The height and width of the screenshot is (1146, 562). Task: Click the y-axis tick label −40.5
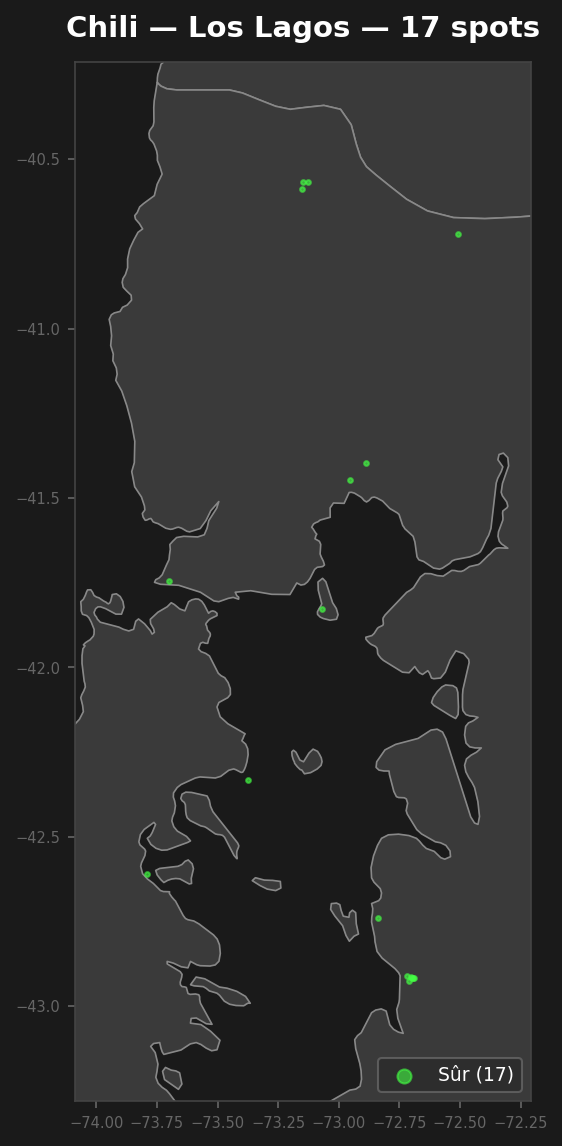[39, 159]
